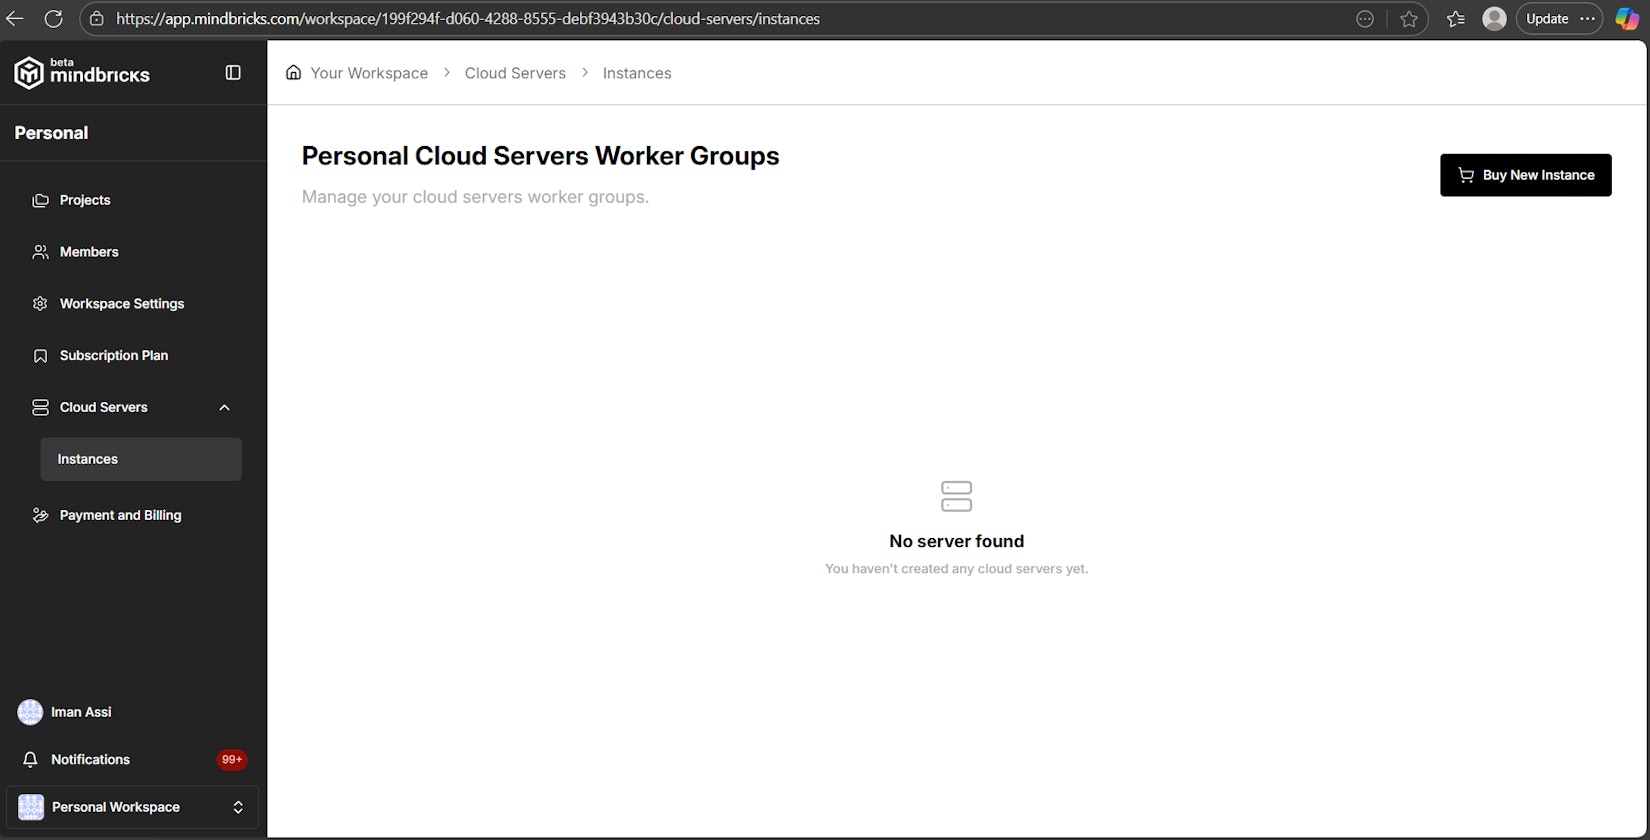Toggle the sidebar collapse panel icon
This screenshot has width=1650, height=840.
pyautogui.click(x=233, y=73)
